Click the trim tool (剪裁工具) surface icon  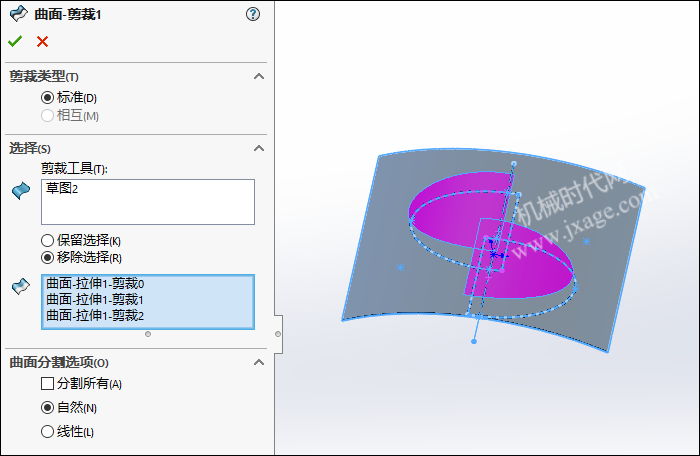click(21, 191)
